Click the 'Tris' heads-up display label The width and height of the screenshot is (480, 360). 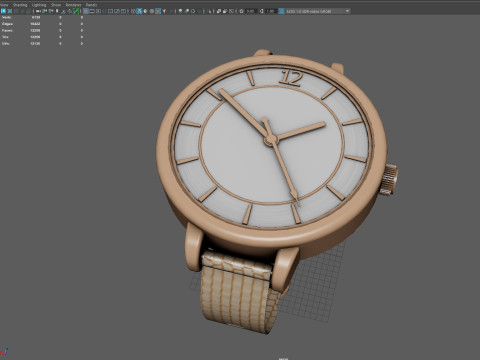(x=5, y=37)
